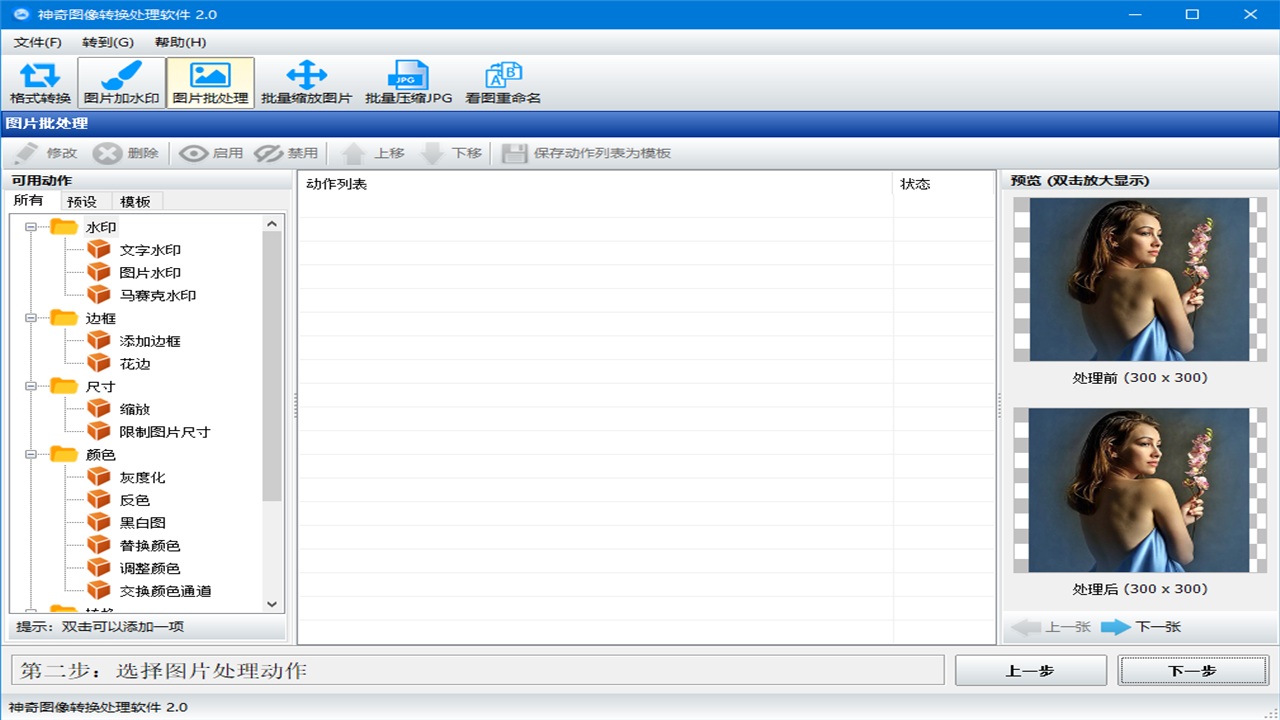Open the 格式转换 format conversion tool

[40, 83]
